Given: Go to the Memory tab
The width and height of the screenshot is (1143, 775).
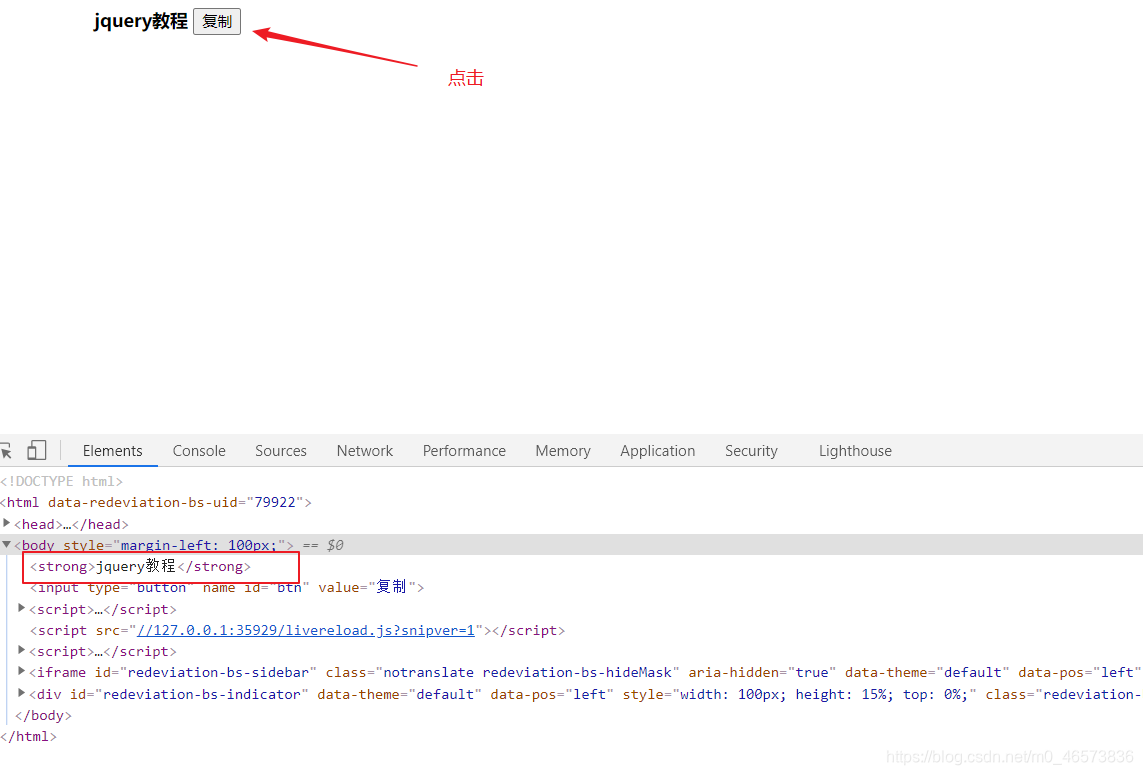Looking at the screenshot, I should 563,451.
